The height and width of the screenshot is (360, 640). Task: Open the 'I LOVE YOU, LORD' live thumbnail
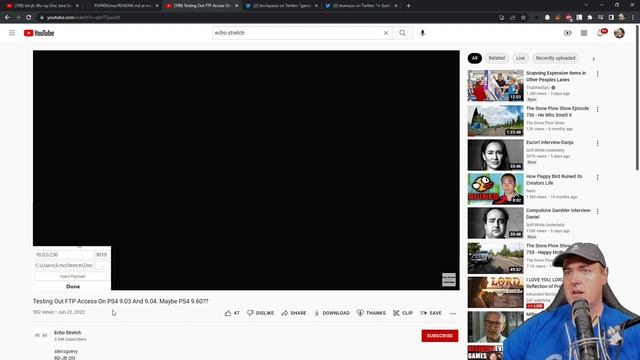(x=496, y=292)
